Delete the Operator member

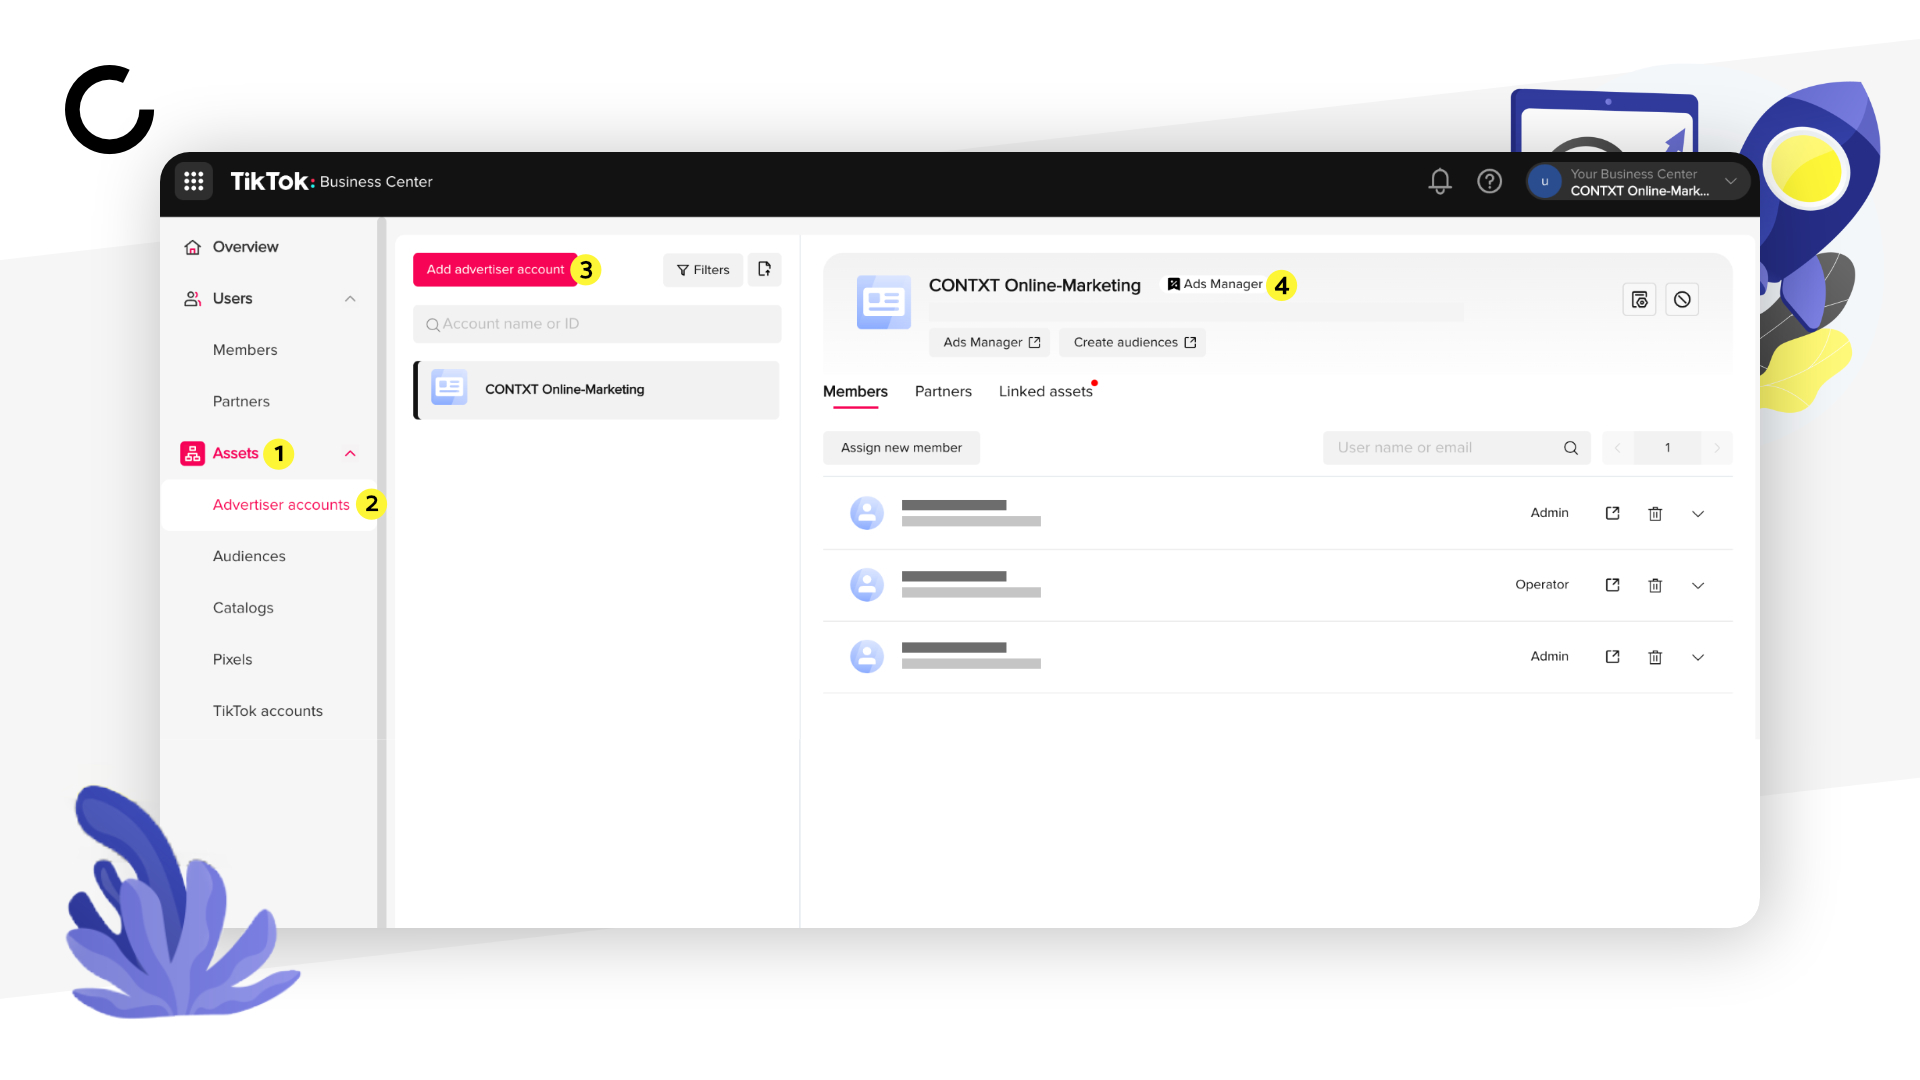click(x=1655, y=586)
